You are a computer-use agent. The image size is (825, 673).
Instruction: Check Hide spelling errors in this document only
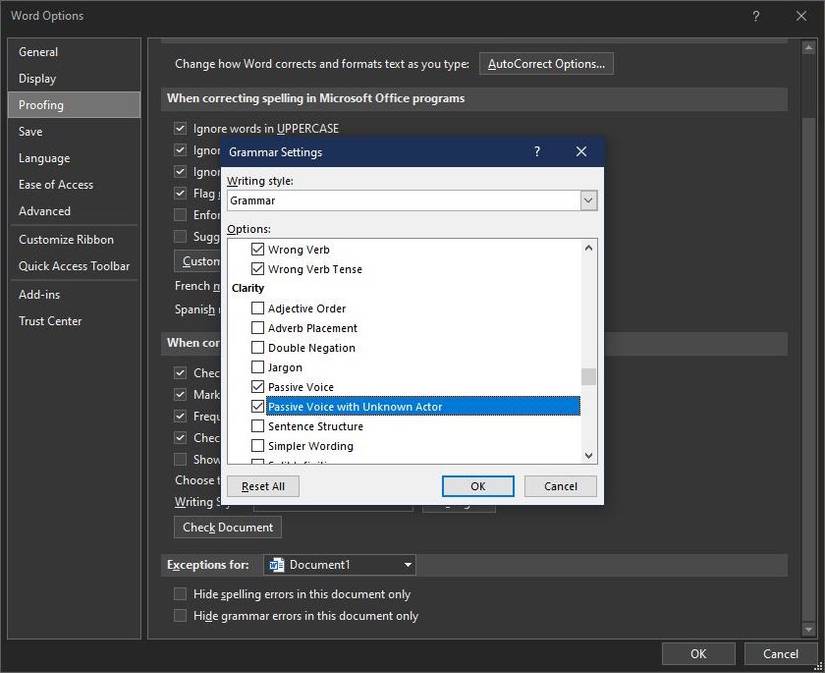click(x=181, y=594)
